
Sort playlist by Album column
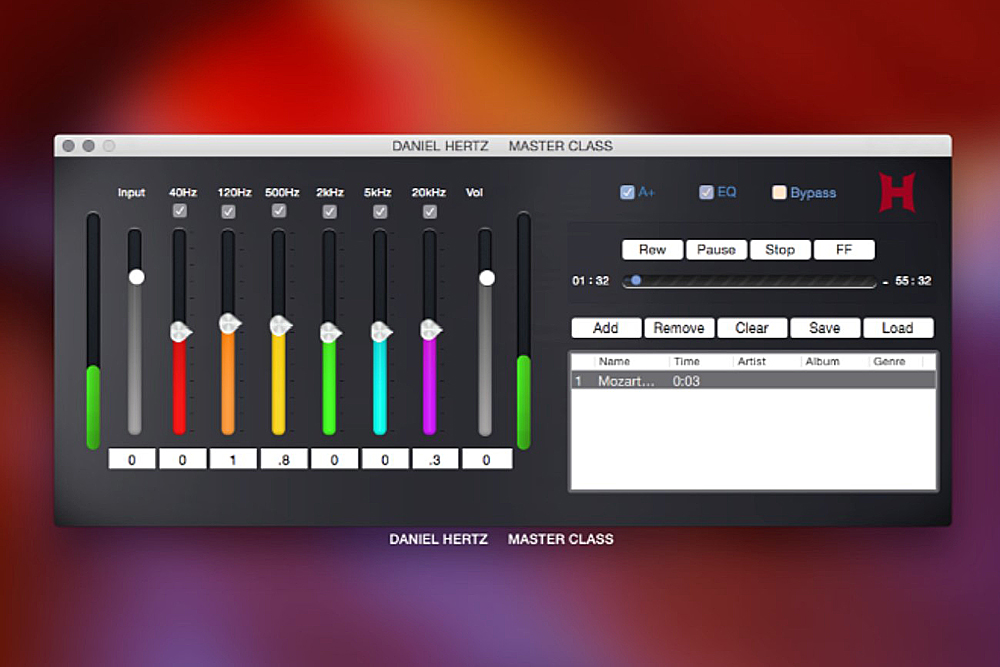tap(835, 362)
